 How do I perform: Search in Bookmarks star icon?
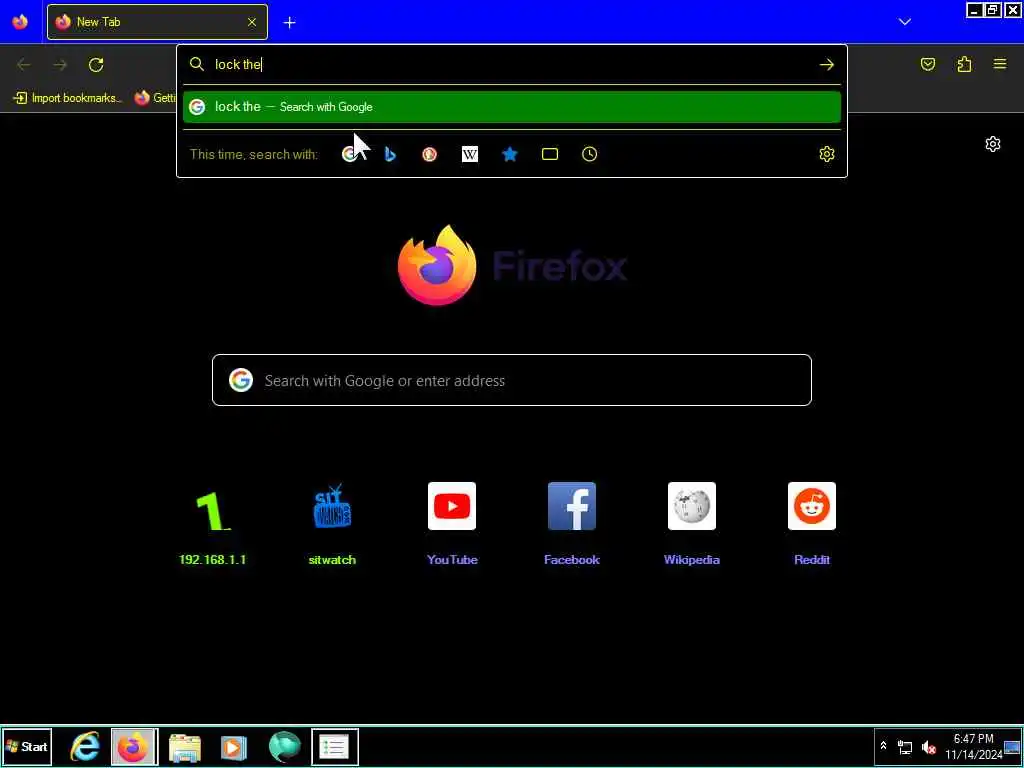[509, 154]
